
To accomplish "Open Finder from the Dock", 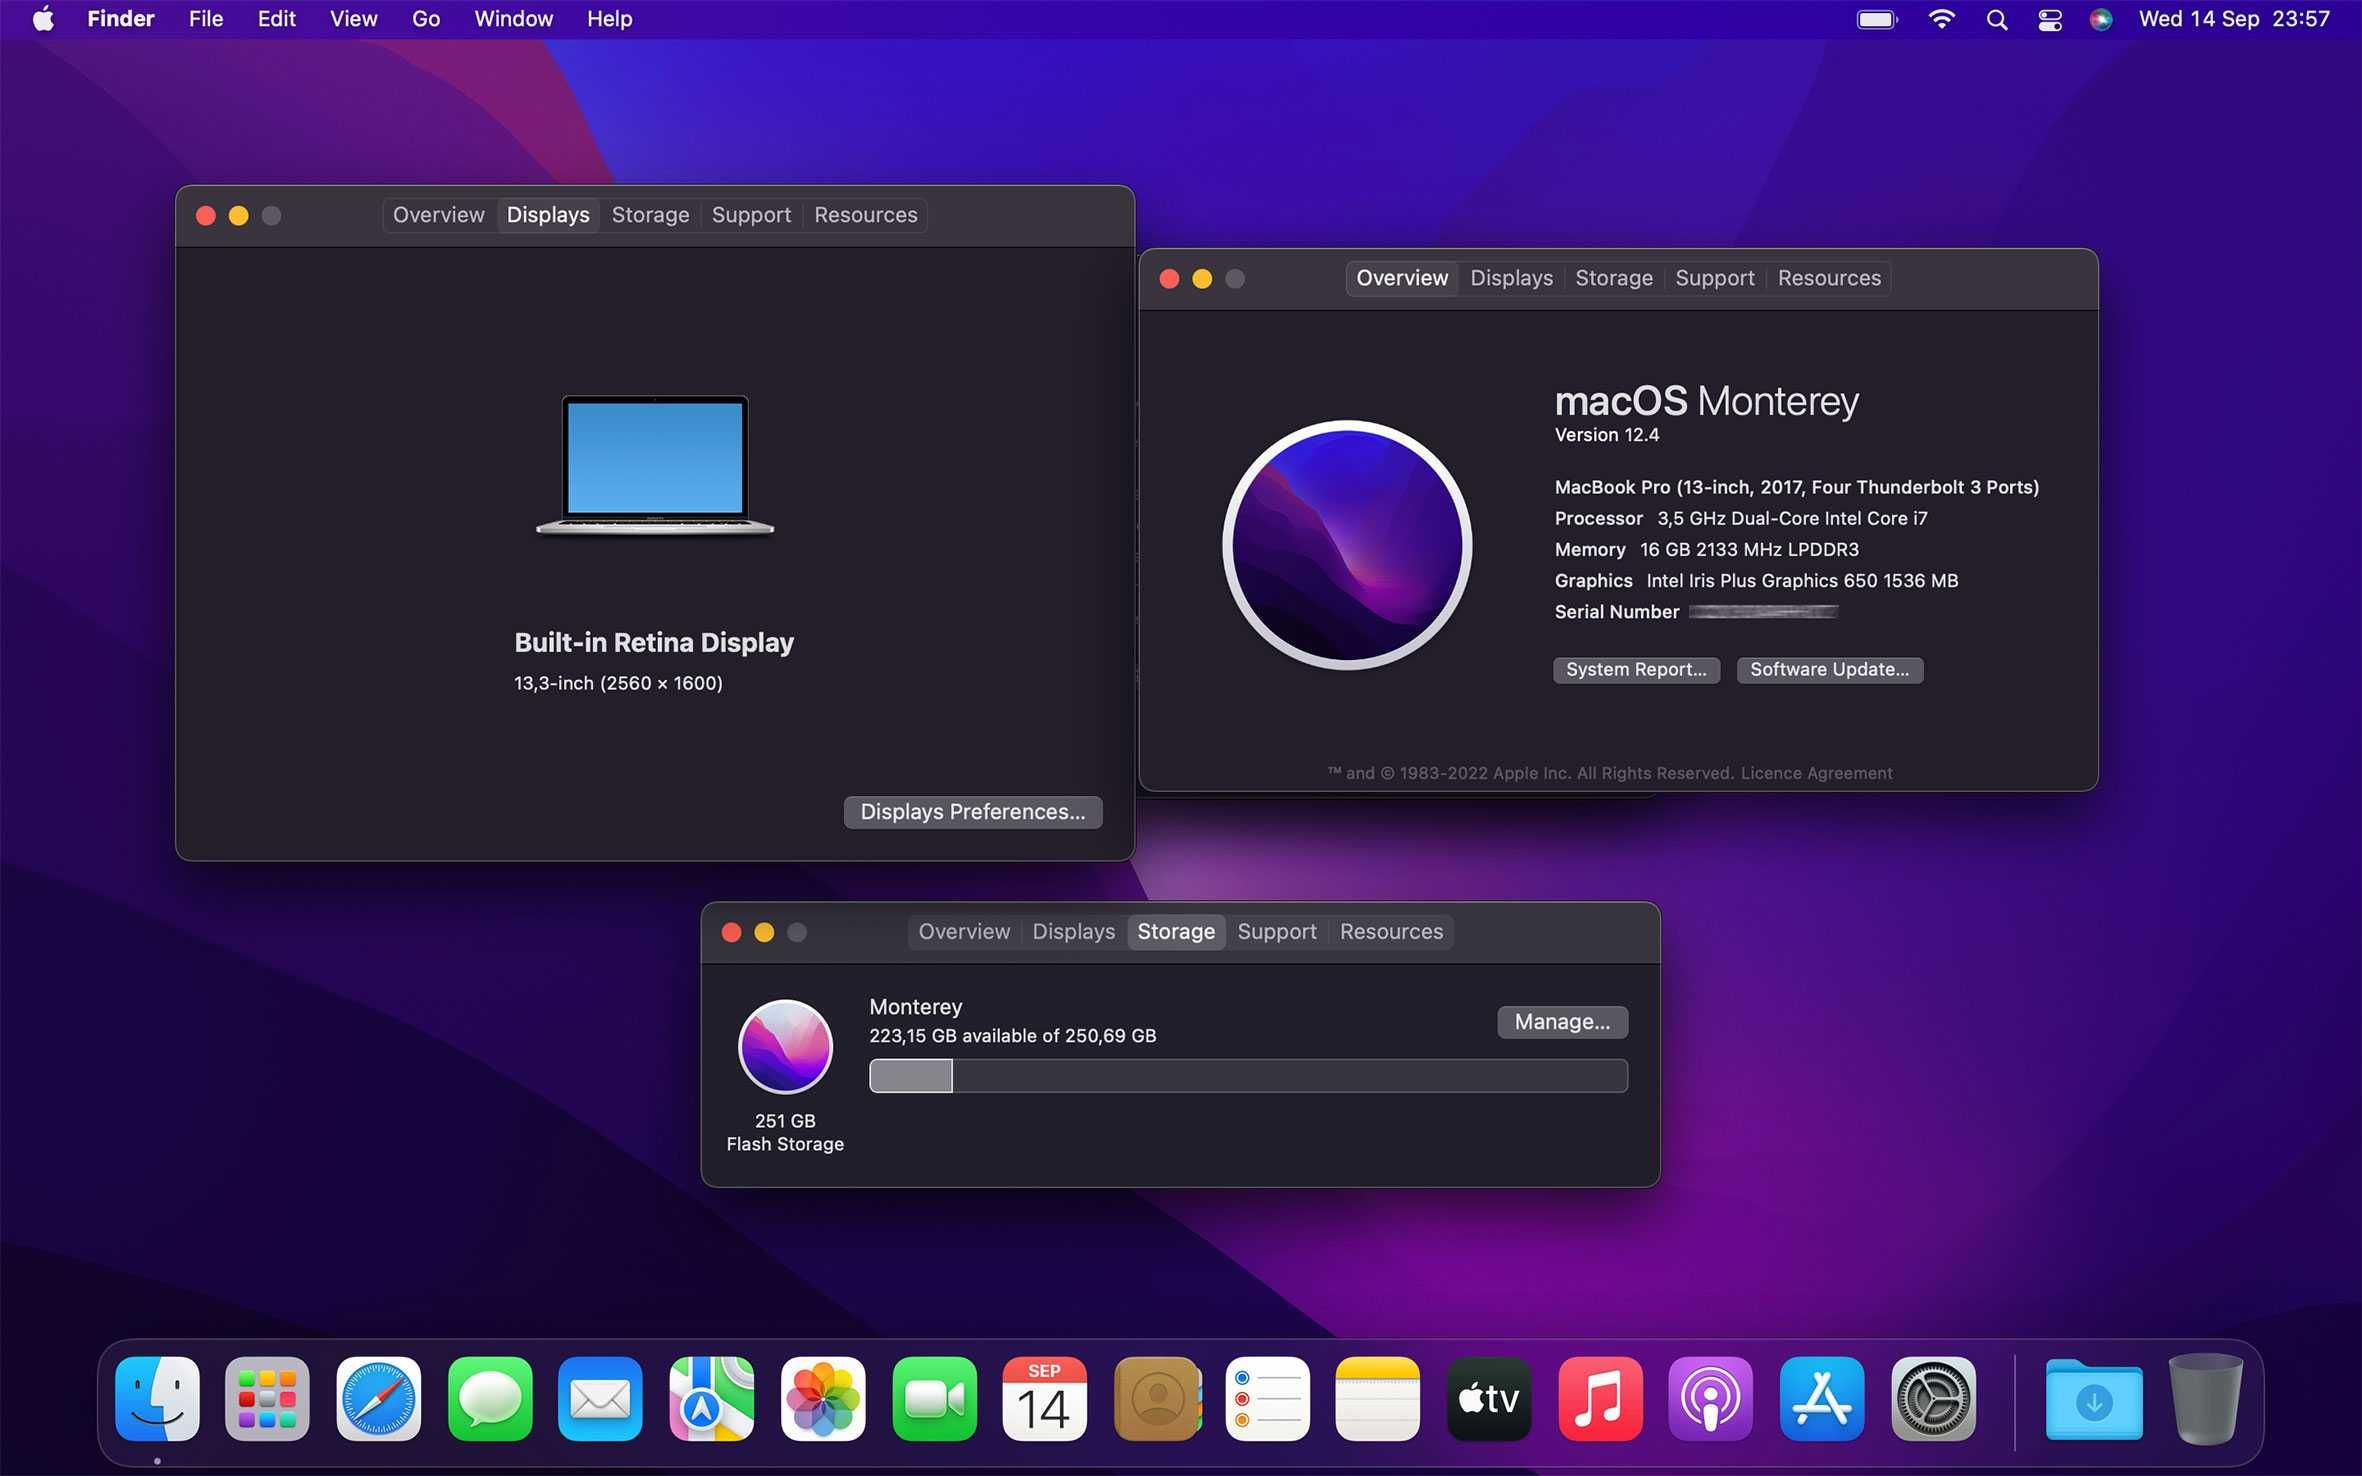I will click(x=157, y=1398).
